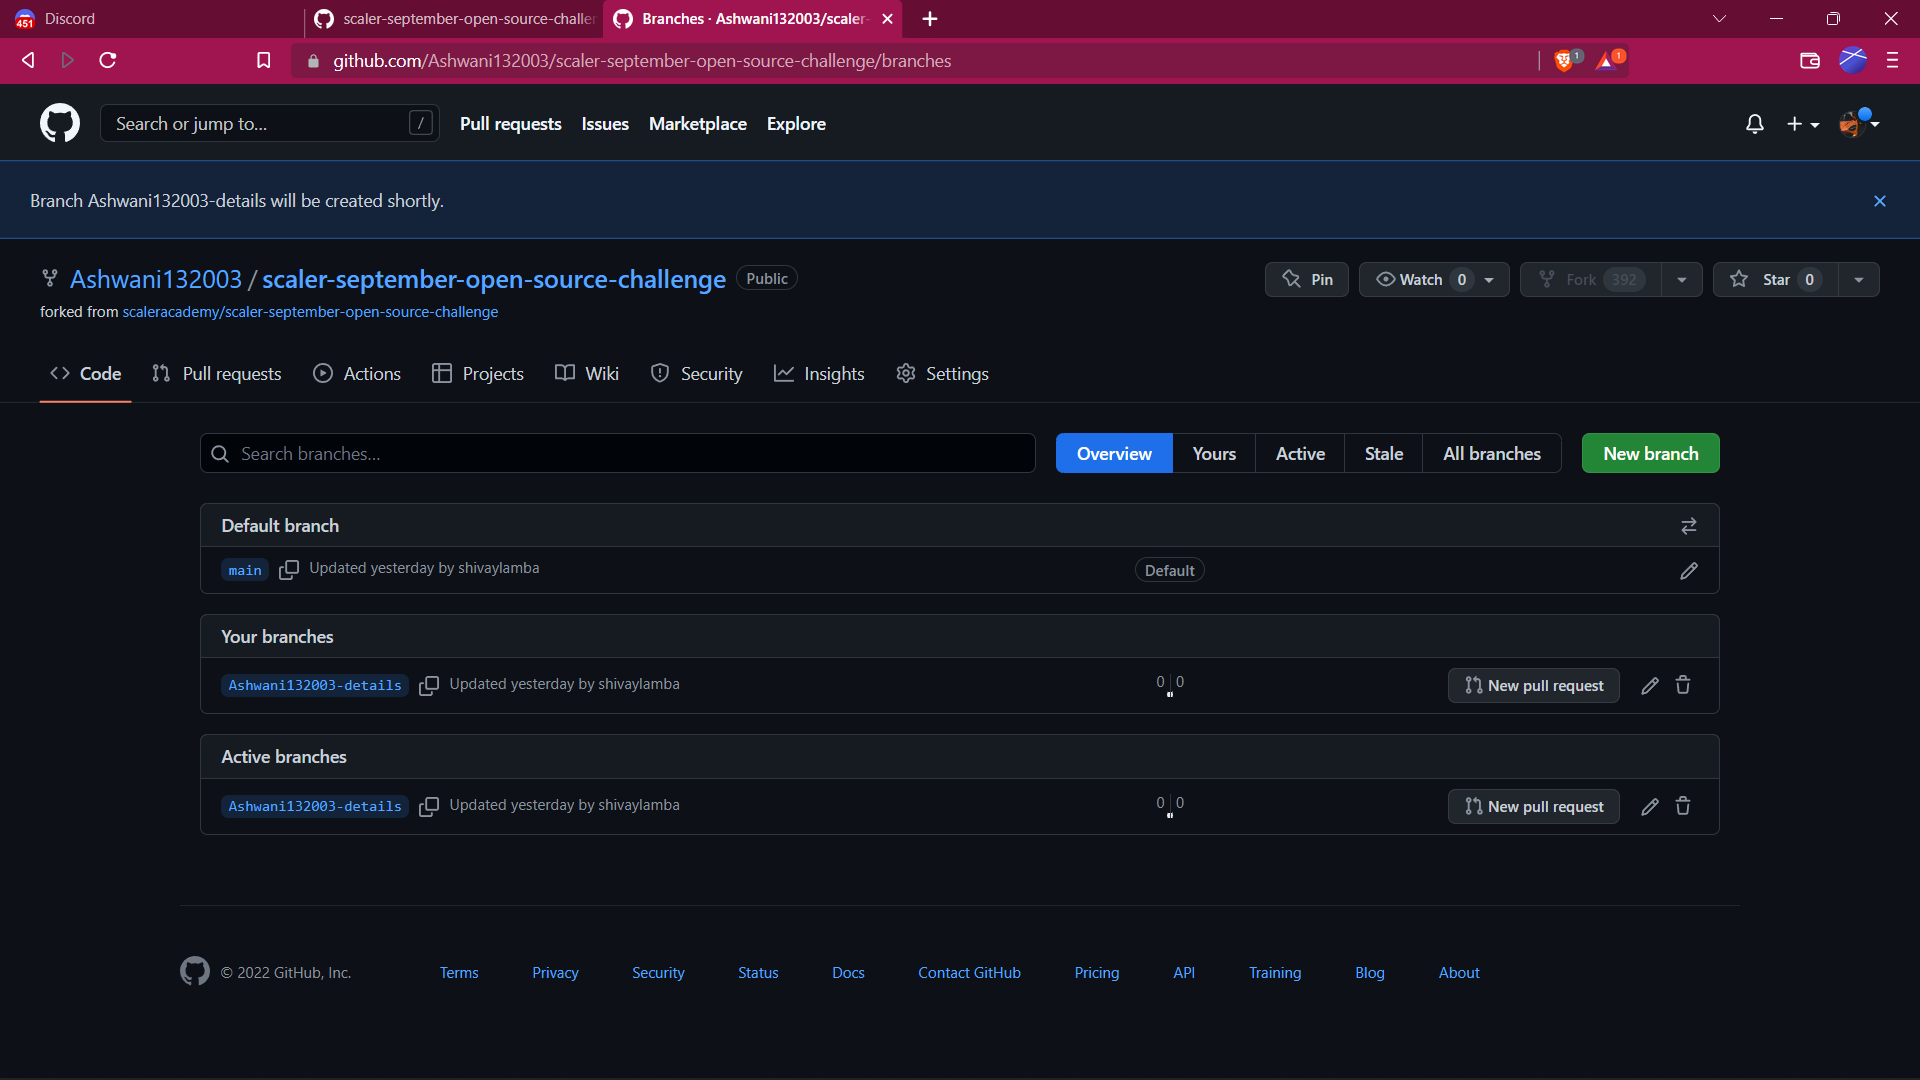Select the Security shield tab icon
This screenshot has height=1080, width=1920.
660,373
